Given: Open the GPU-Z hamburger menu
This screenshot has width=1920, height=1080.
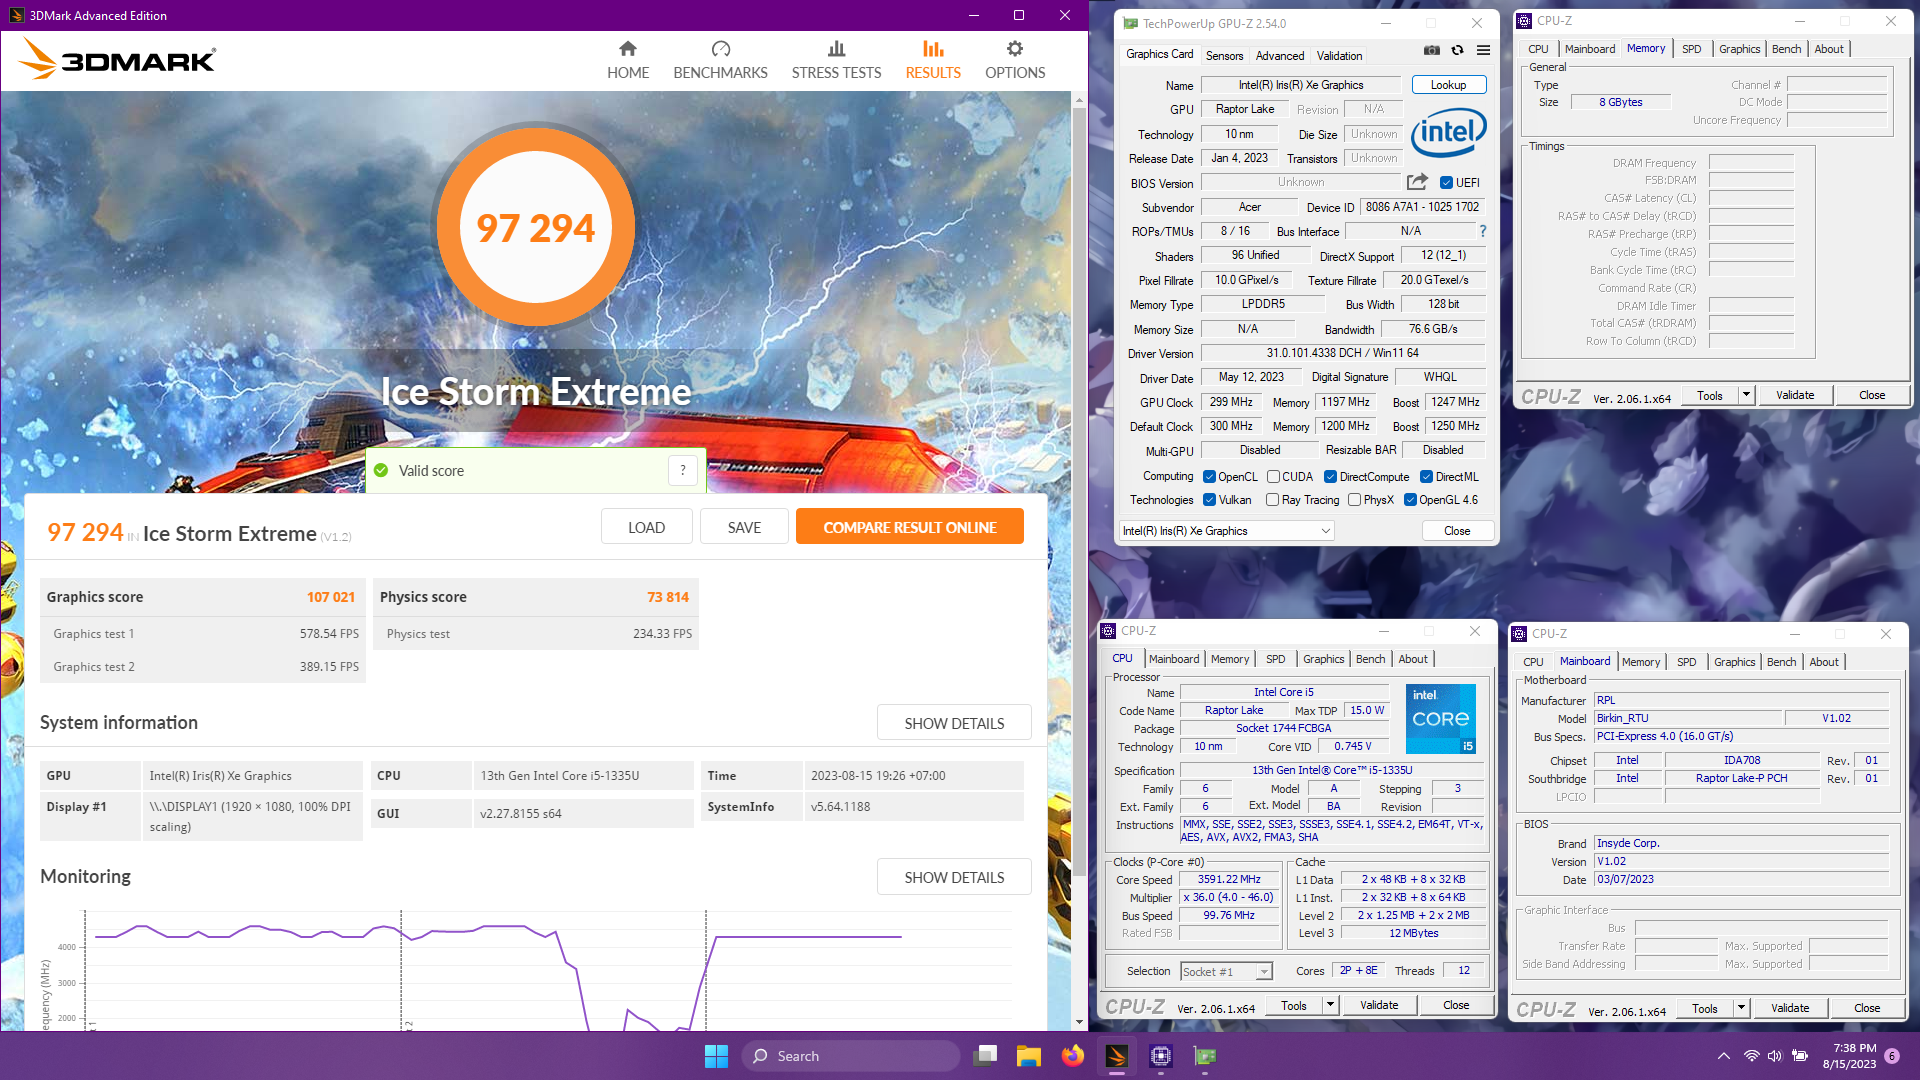Looking at the screenshot, I should [x=1484, y=50].
